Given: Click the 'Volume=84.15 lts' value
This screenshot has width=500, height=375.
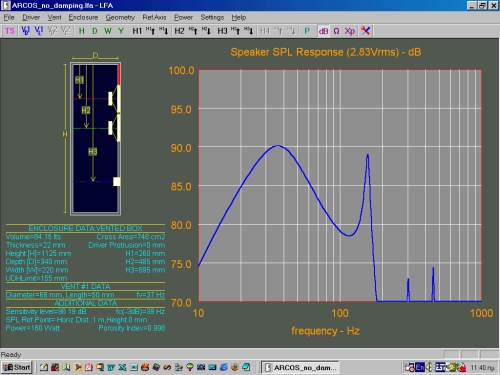Looking at the screenshot, I should coord(33,237).
